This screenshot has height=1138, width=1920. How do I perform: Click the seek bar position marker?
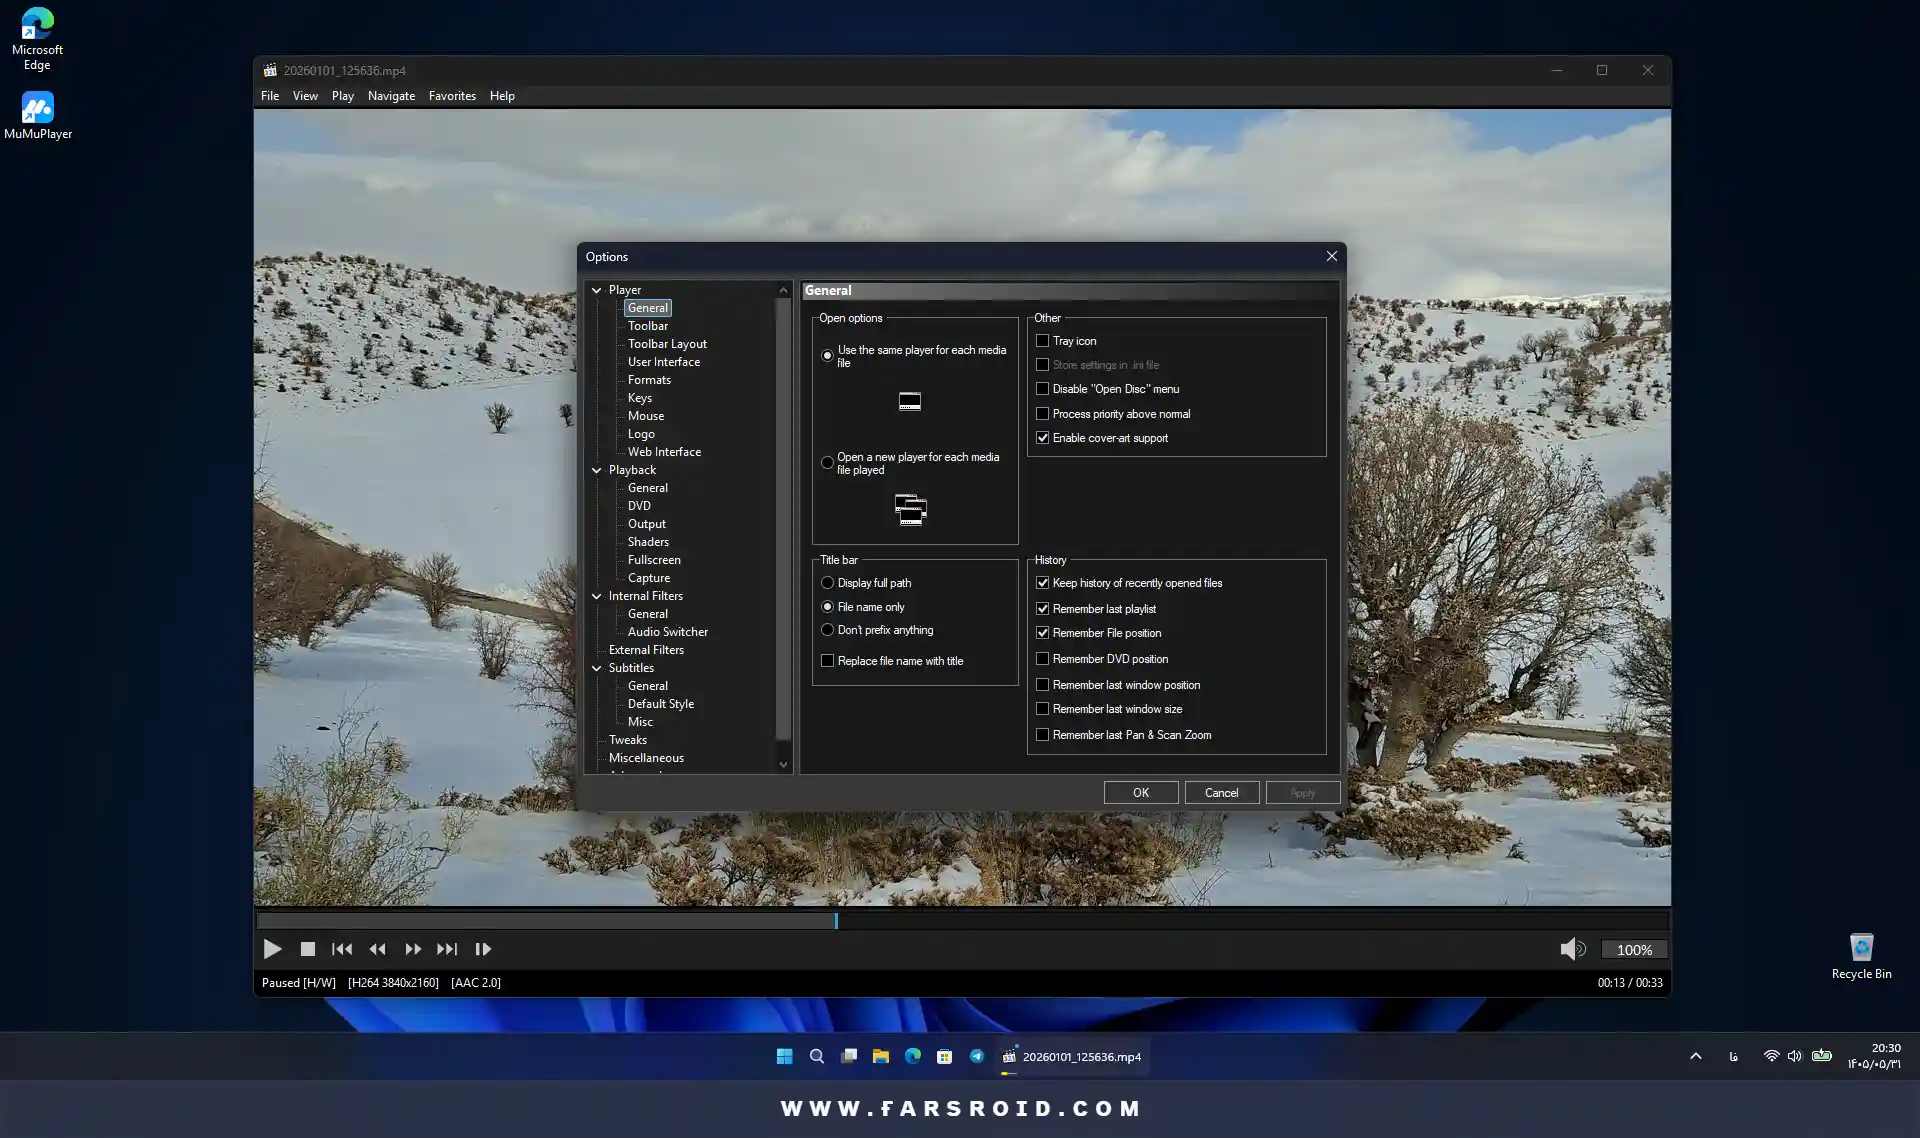[x=836, y=921]
